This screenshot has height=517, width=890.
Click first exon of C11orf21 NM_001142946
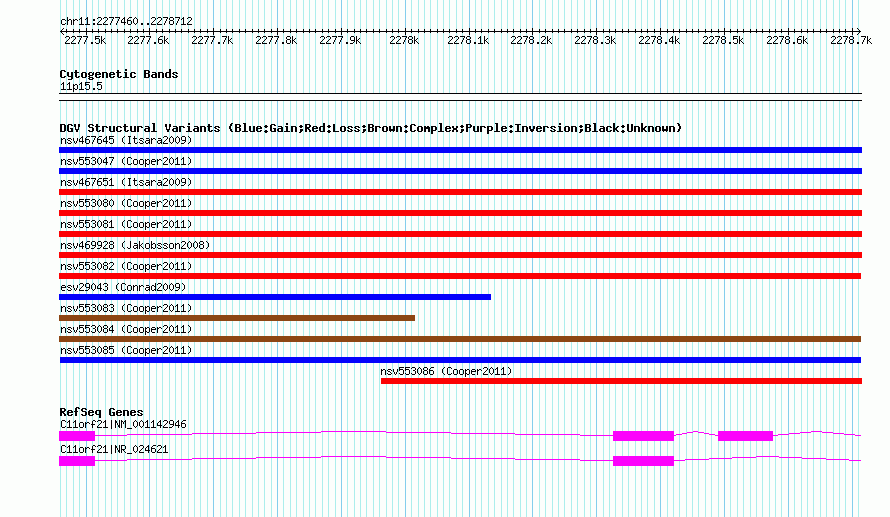pyautogui.click(x=77, y=436)
